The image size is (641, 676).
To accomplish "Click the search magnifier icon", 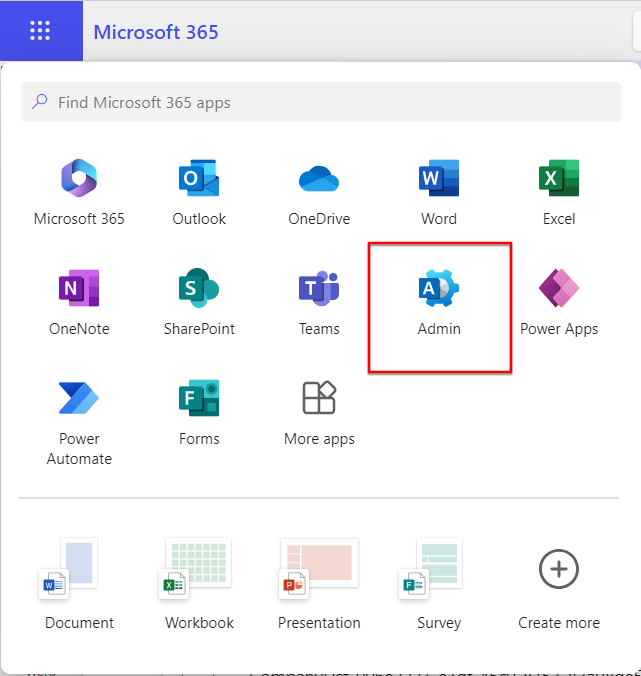I will coord(40,102).
